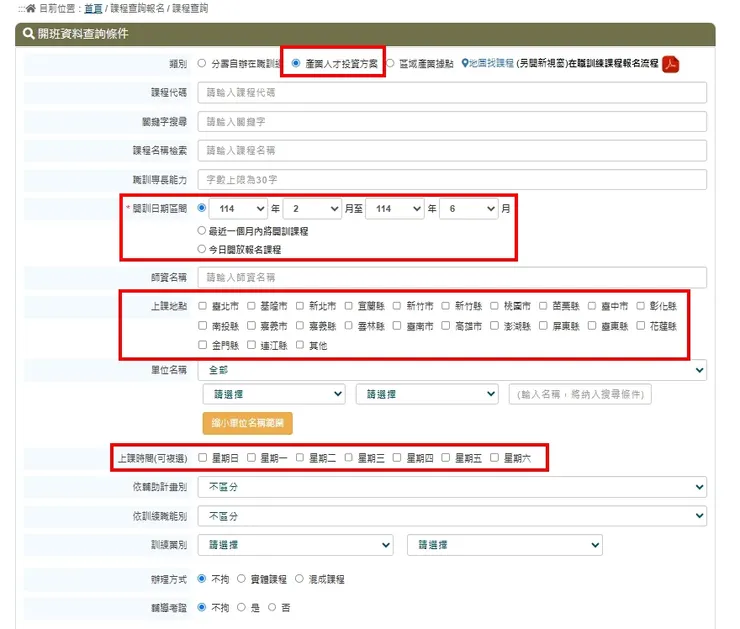740x629 pixels.
Task: Tick the 臺北市 checkbox
Action: (x=202, y=306)
